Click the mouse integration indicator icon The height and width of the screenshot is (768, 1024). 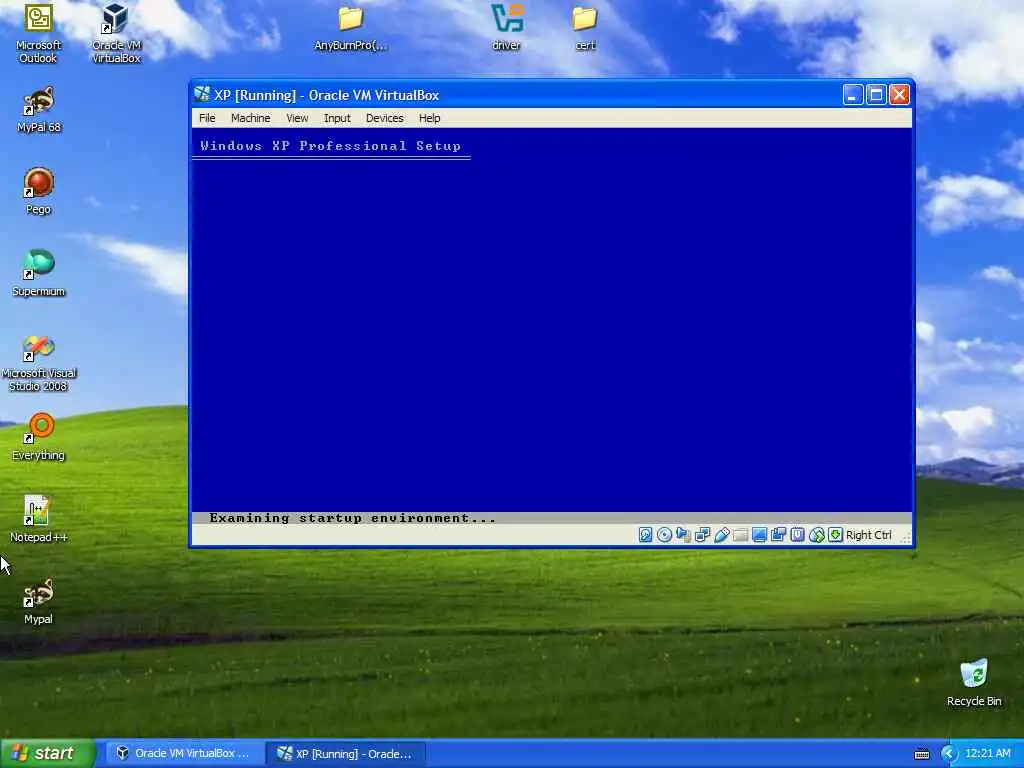816,535
